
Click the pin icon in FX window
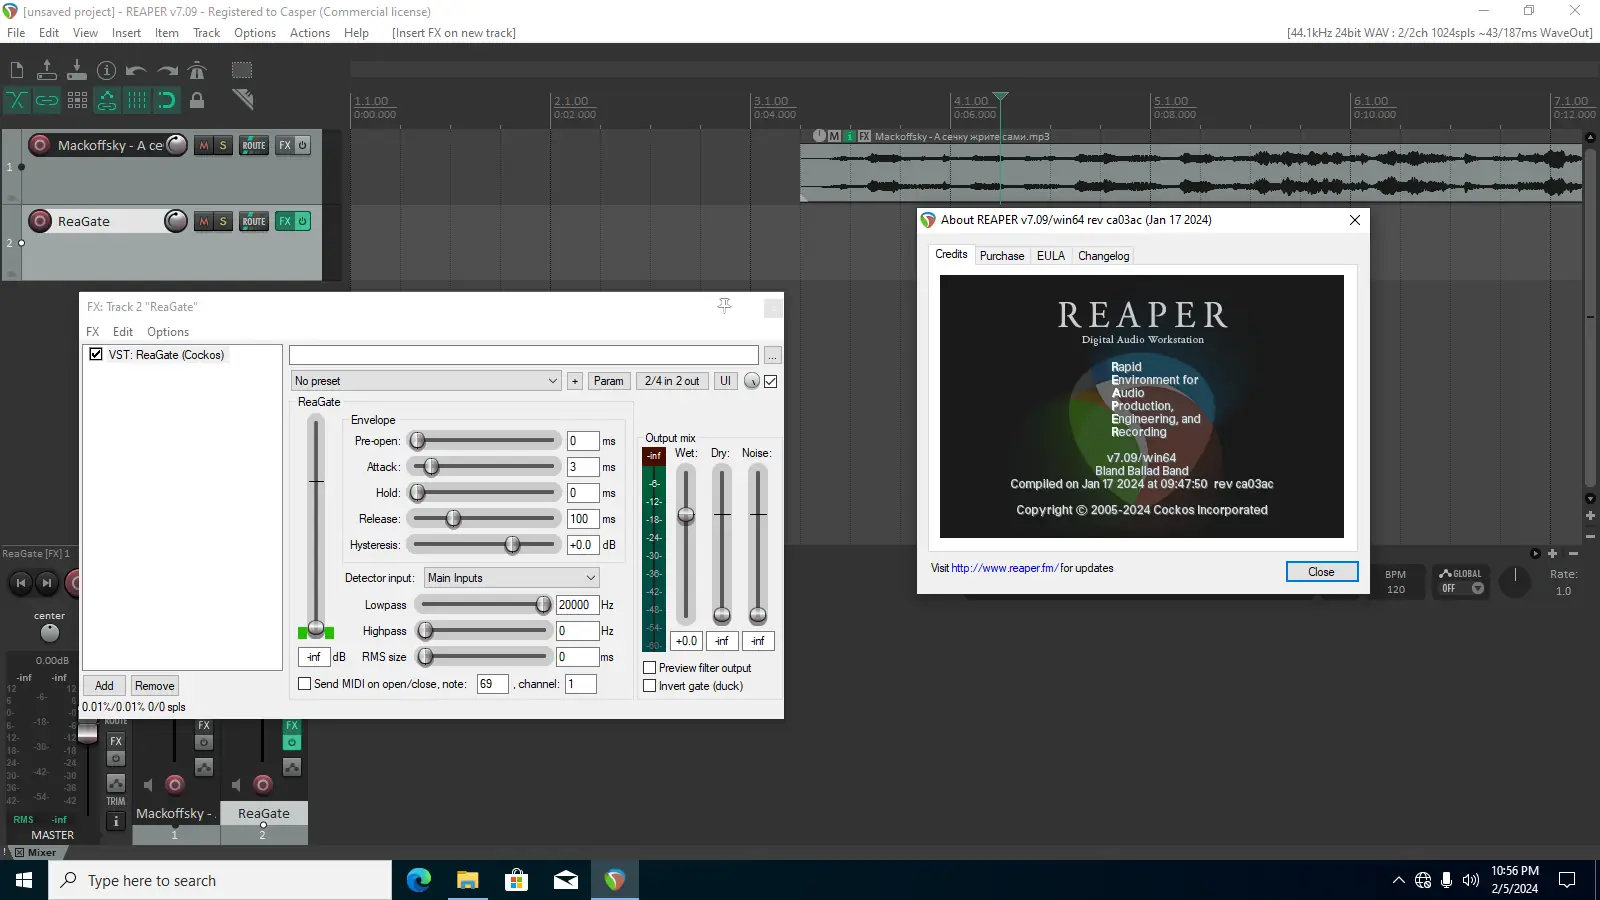(725, 306)
